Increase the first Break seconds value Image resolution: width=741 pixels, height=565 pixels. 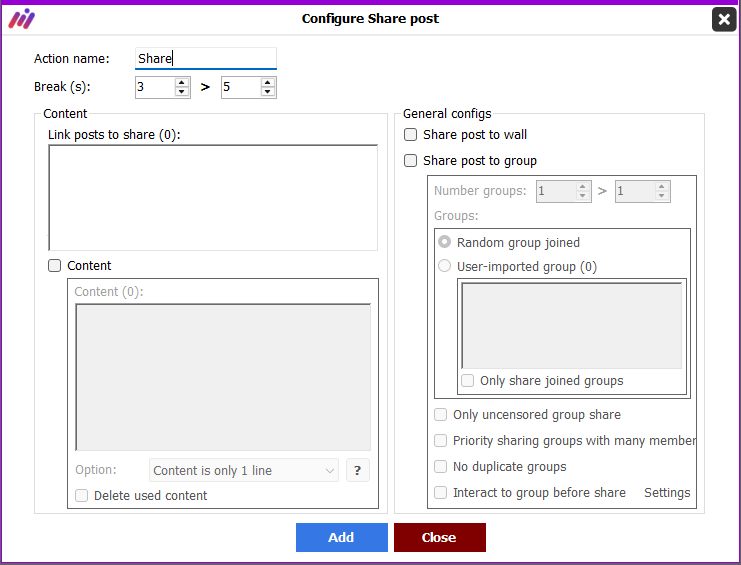click(x=181, y=82)
